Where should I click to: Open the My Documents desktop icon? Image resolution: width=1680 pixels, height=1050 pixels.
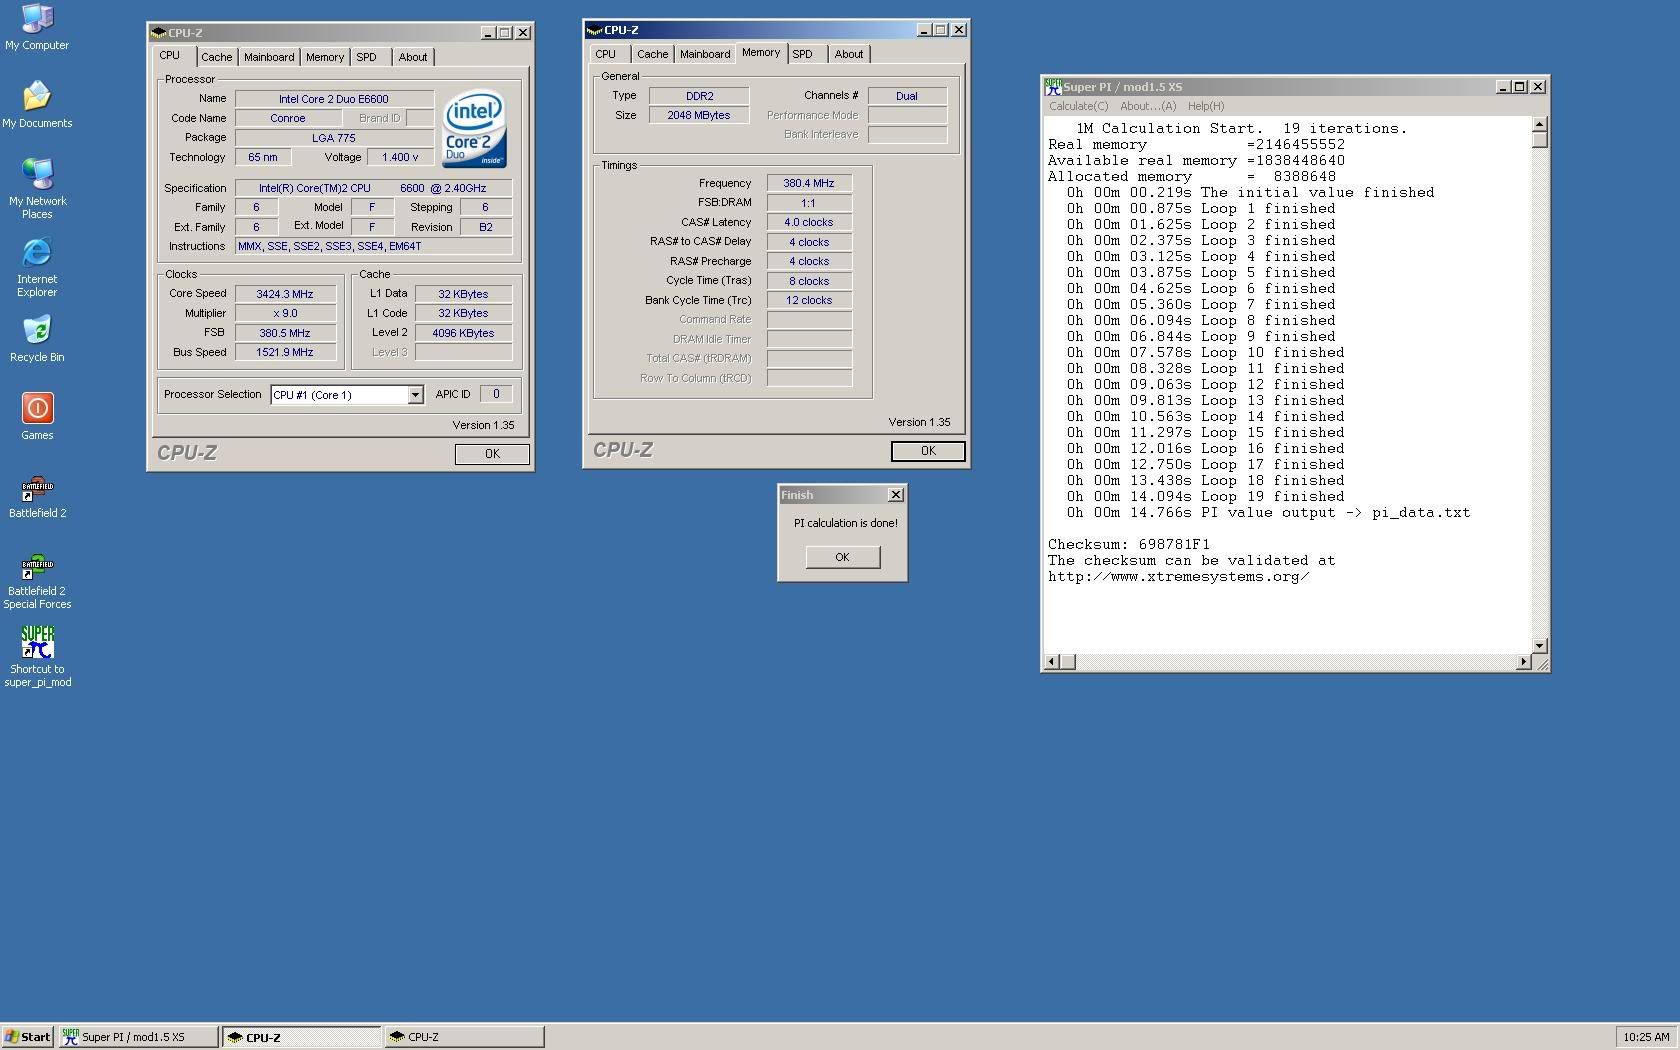[x=37, y=98]
